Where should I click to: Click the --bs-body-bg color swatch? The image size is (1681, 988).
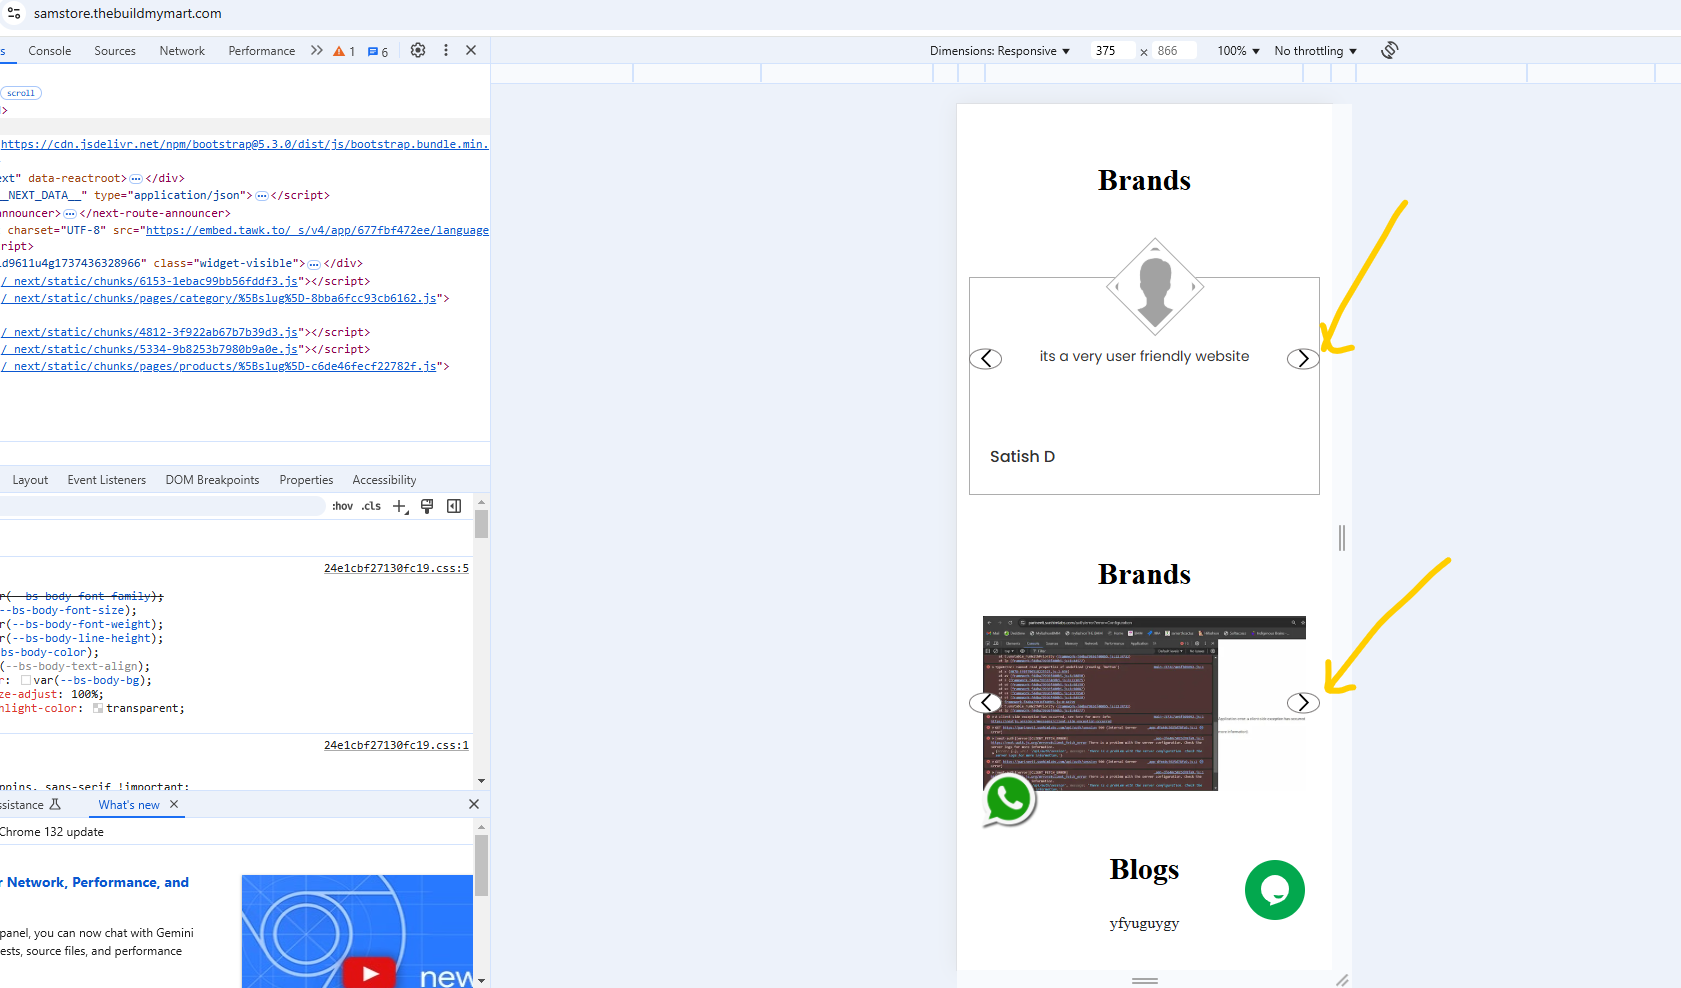(x=26, y=680)
